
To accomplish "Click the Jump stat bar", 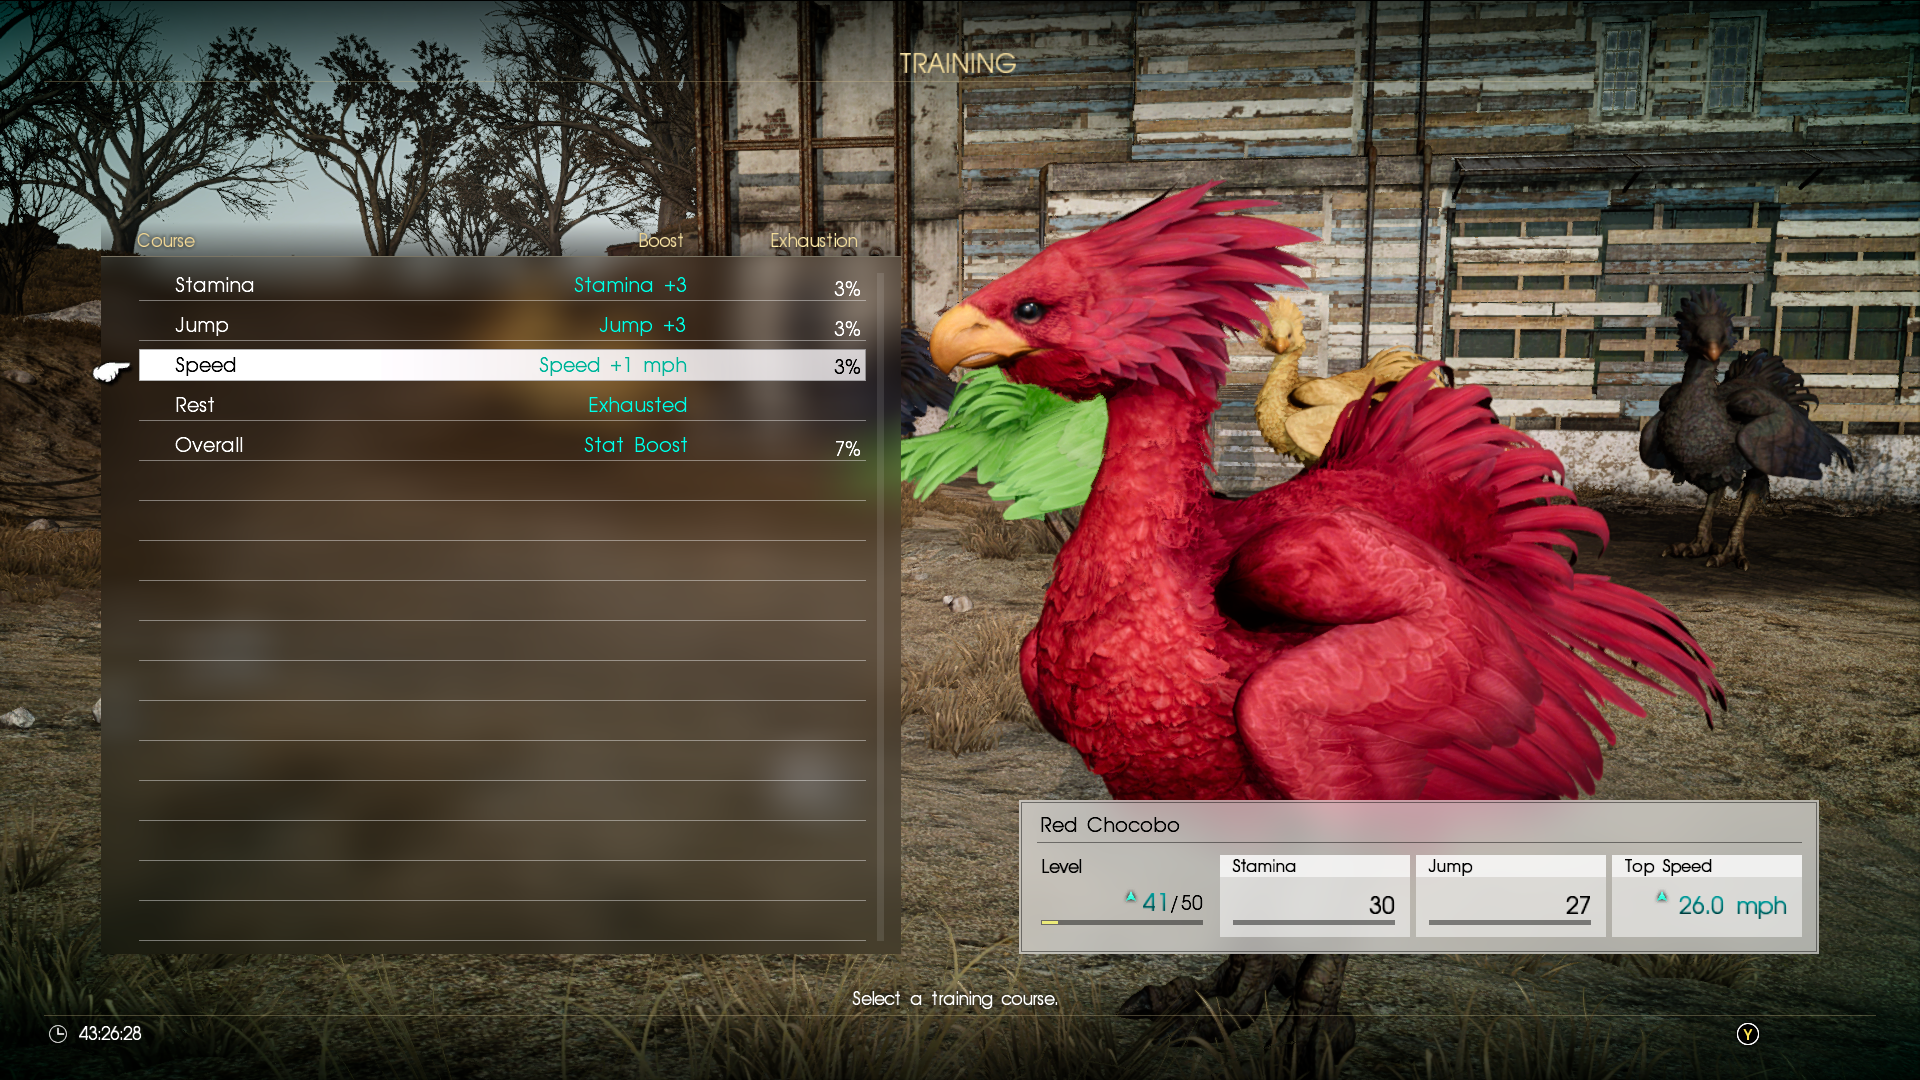I will pyautogui.click(x=1509, y=923).
